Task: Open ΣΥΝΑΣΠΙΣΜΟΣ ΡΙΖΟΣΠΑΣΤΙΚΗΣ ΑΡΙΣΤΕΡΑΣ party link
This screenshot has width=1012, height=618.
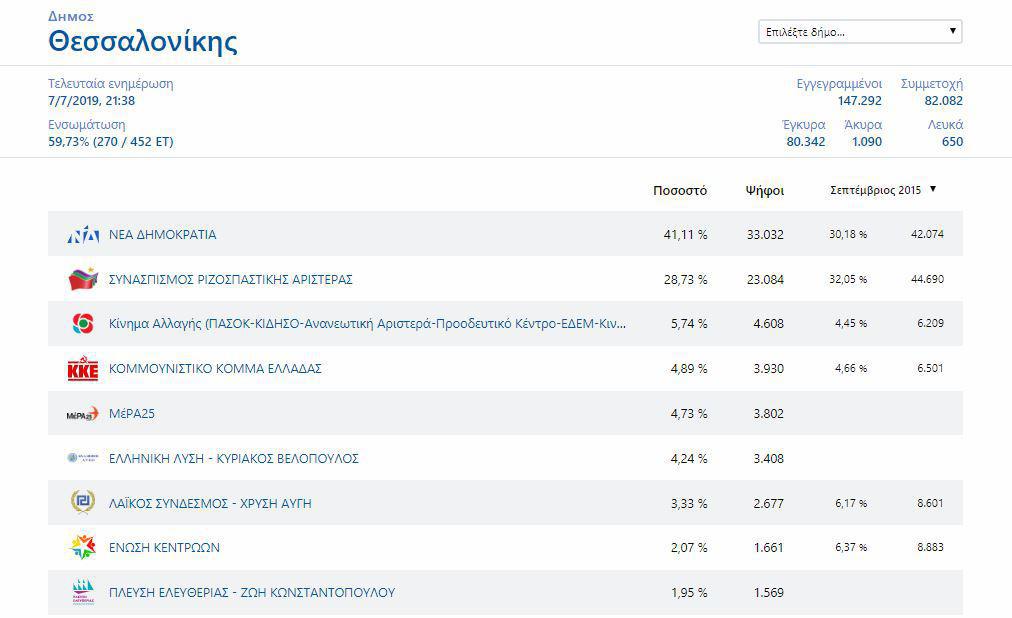Action: point(230,280)
